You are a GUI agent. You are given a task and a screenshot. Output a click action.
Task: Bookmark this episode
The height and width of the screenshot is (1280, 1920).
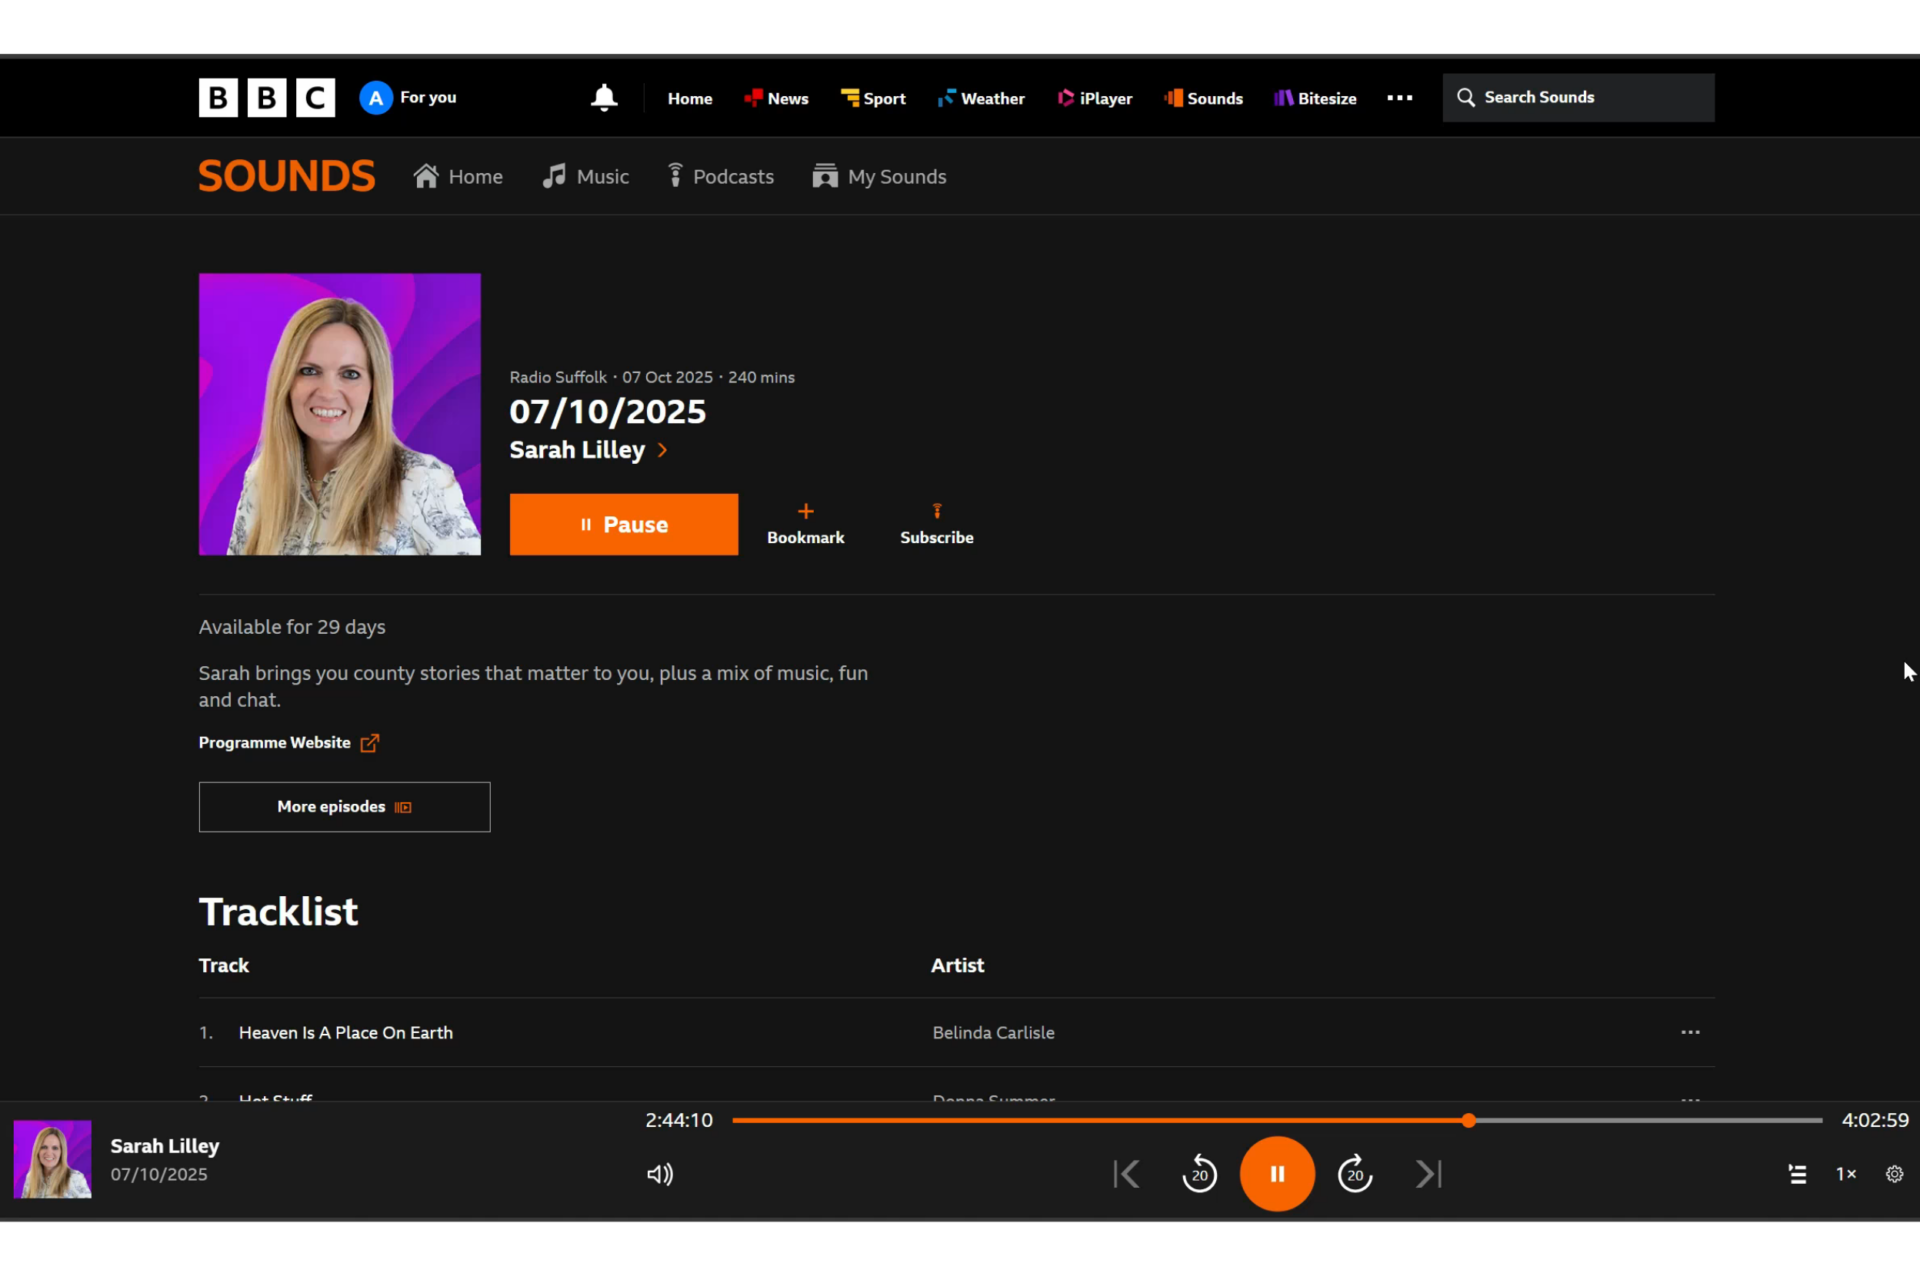pos(805,524)
